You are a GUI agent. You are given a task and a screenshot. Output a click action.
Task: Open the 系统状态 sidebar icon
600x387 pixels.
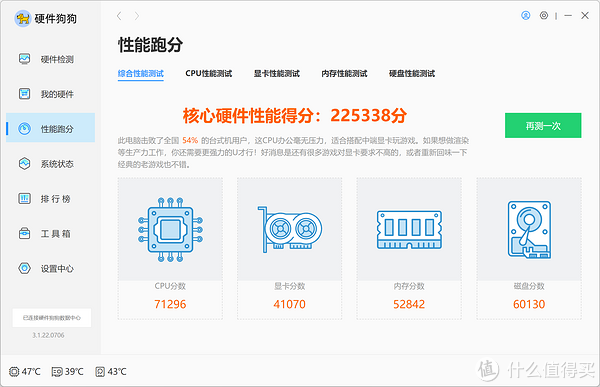click(x=24, y=163)
